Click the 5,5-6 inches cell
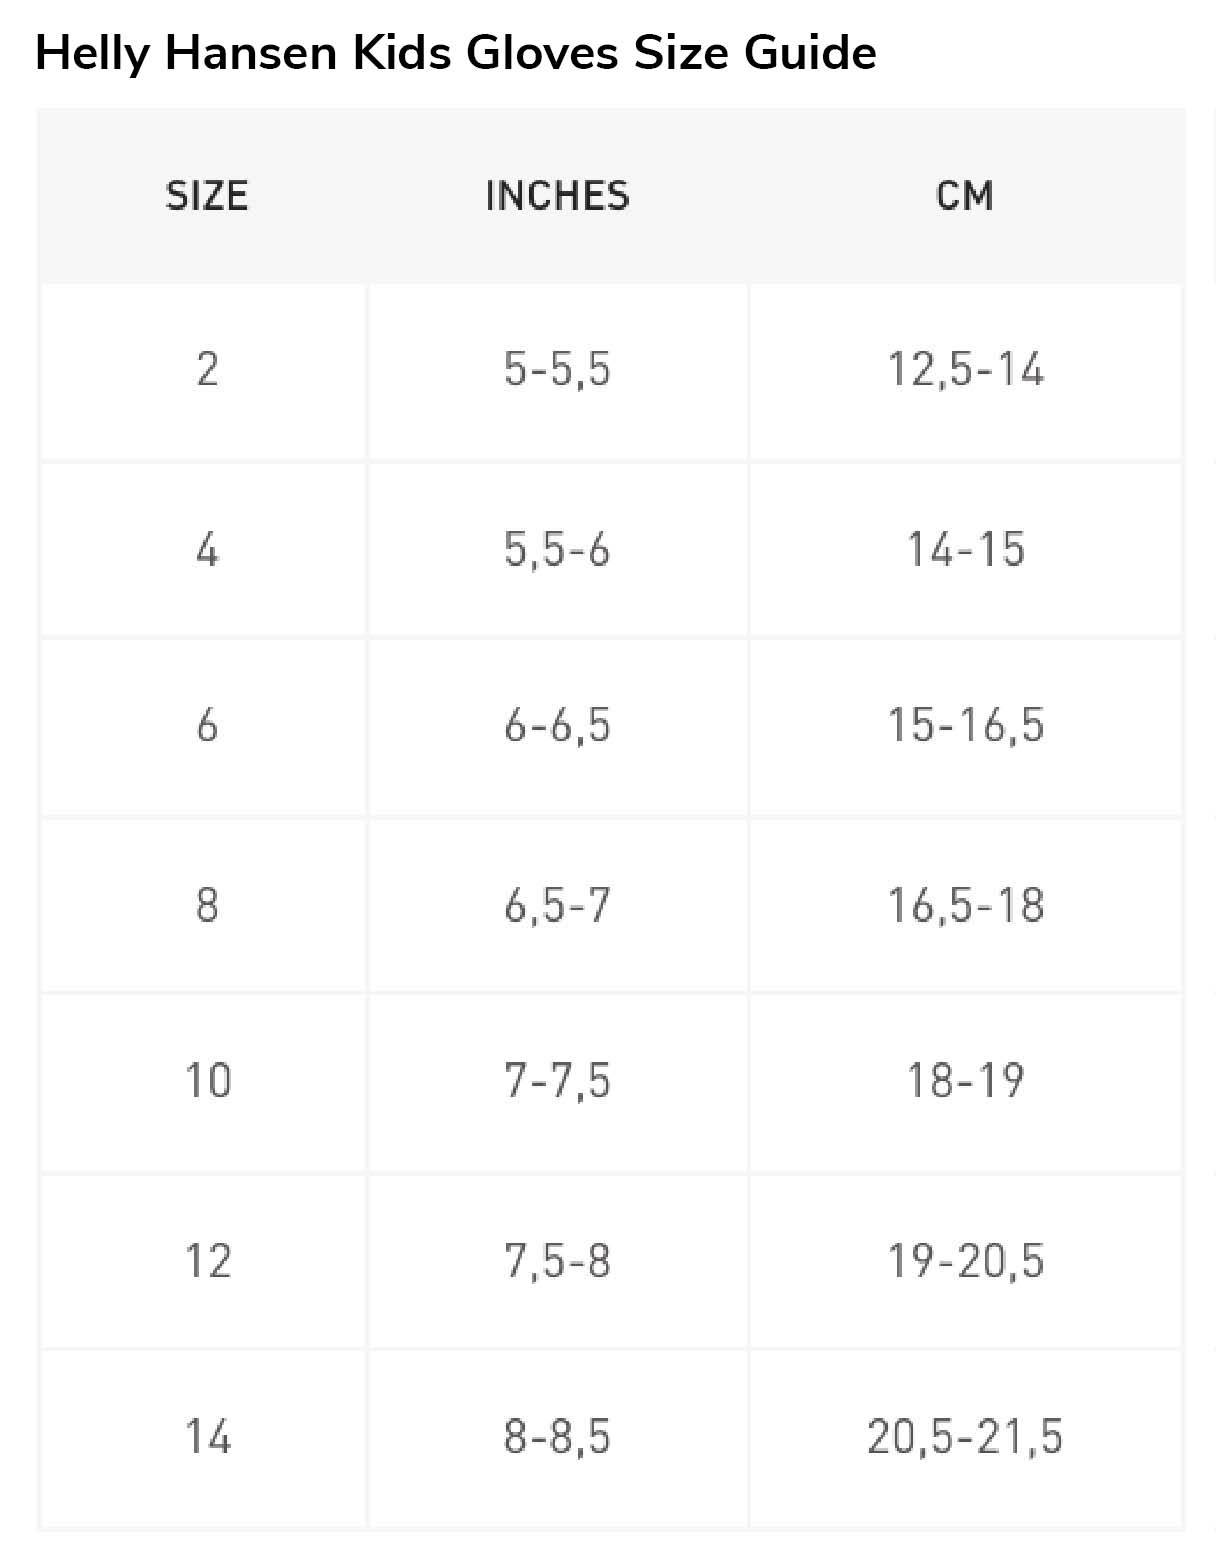 (558, 549)
